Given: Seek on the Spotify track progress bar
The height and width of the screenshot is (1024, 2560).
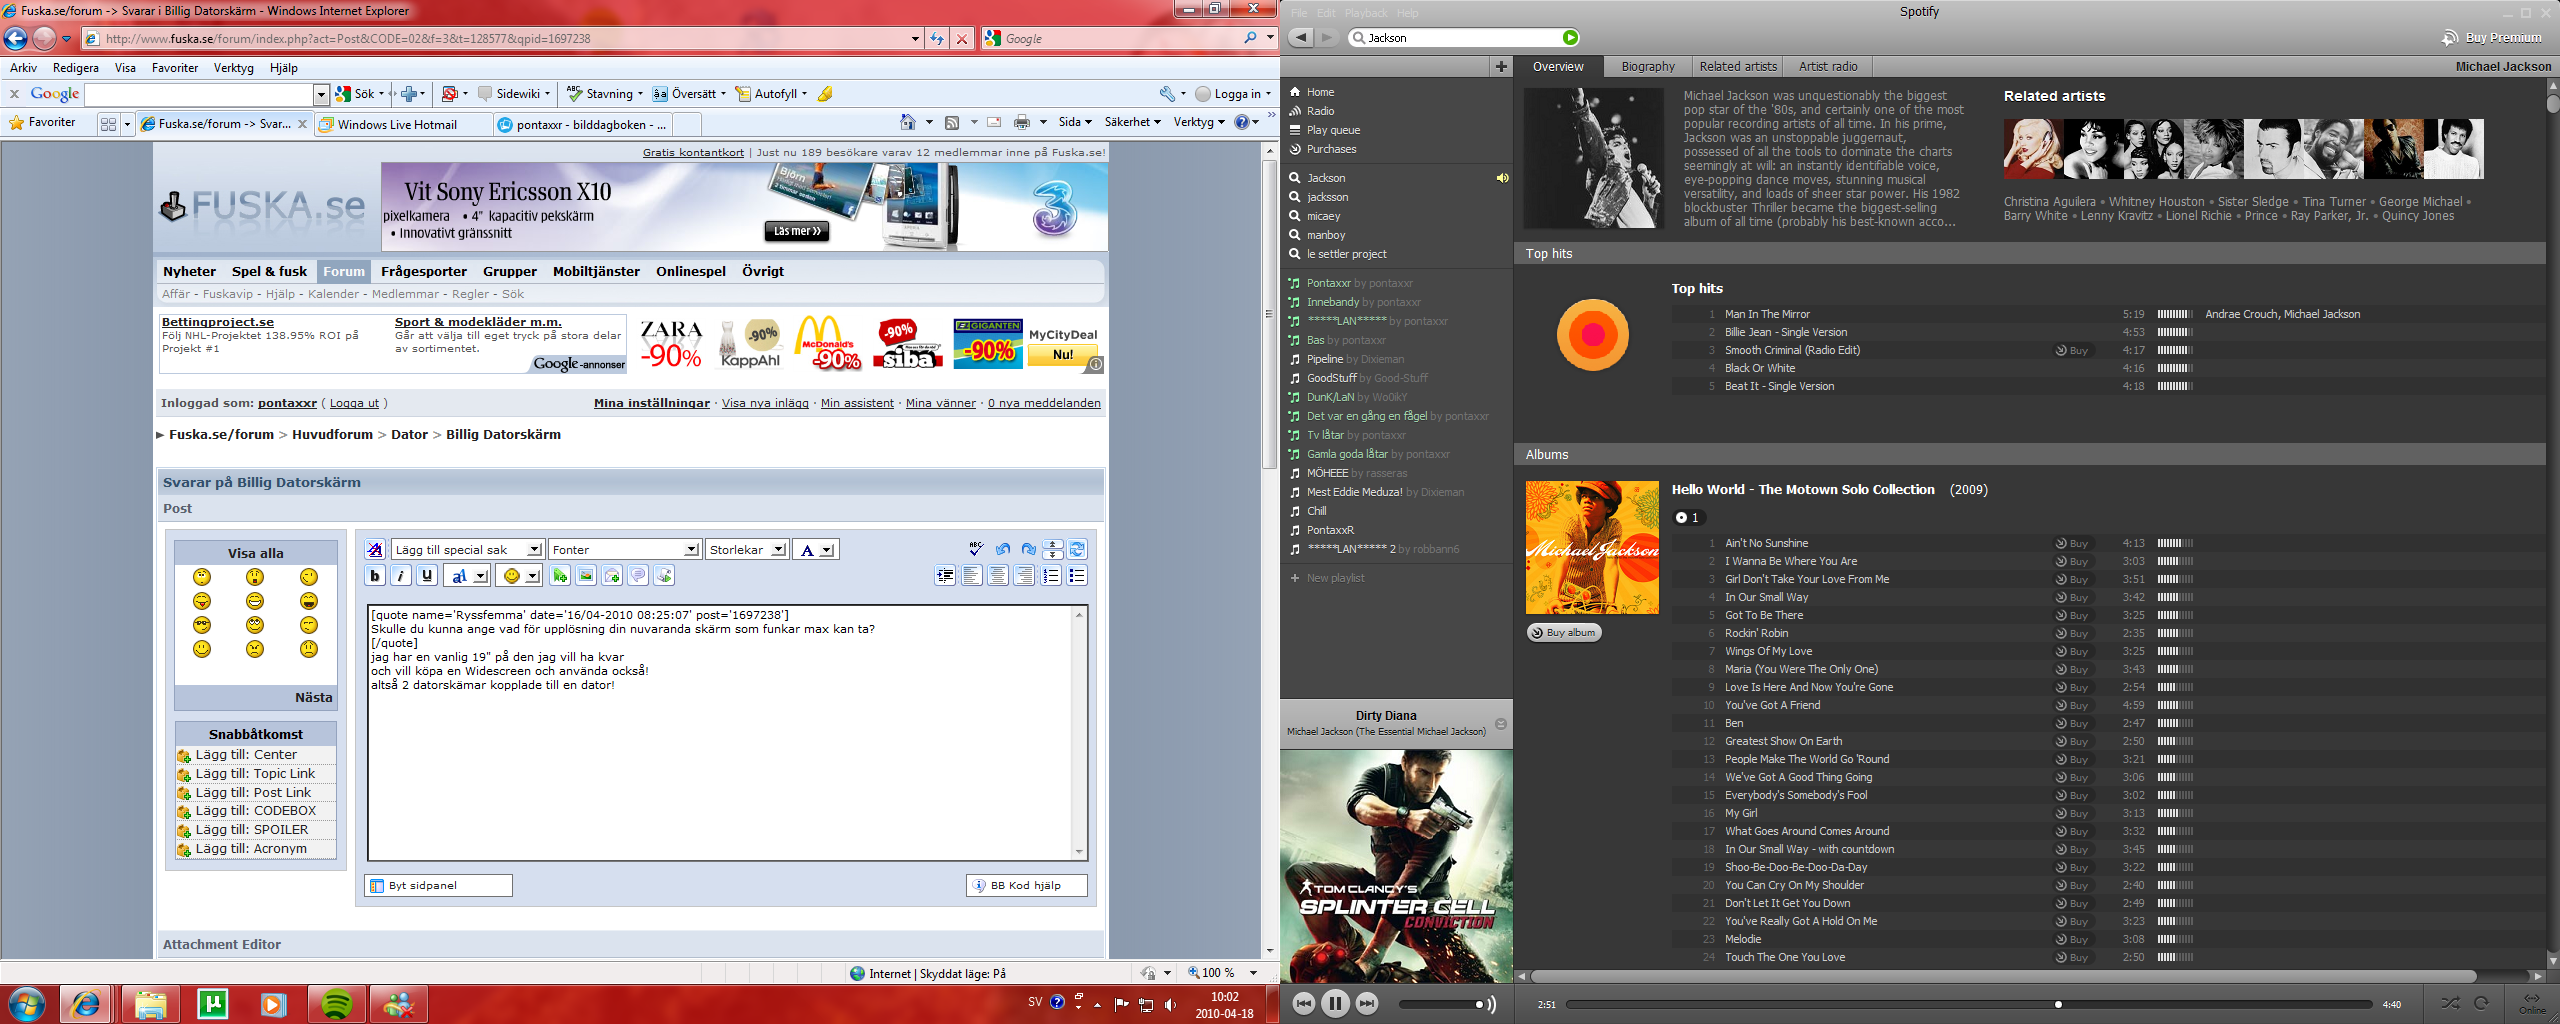Looking at the screenshot, I should coord(1968,1004).
